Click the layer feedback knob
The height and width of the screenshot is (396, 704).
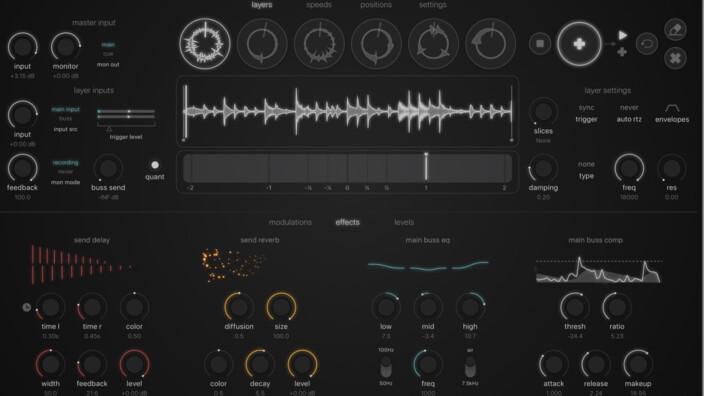(22, 168)
